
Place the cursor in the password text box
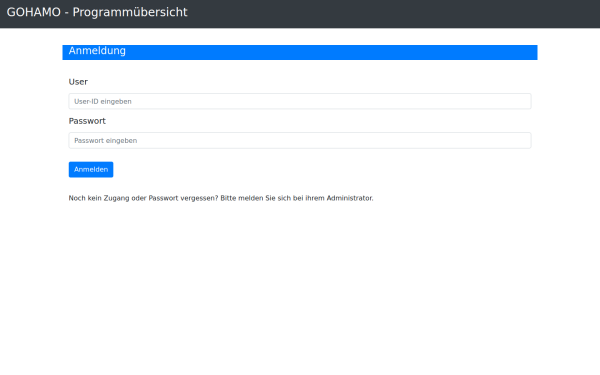pos(300,140)
